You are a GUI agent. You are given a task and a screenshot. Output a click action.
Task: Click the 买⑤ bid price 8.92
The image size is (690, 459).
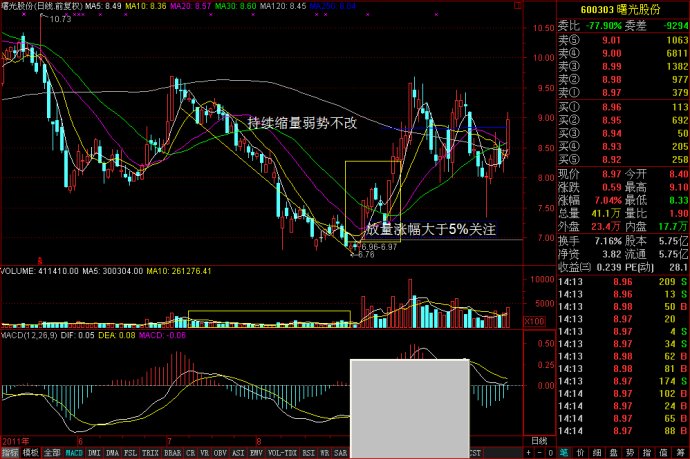tap(612, 160)
